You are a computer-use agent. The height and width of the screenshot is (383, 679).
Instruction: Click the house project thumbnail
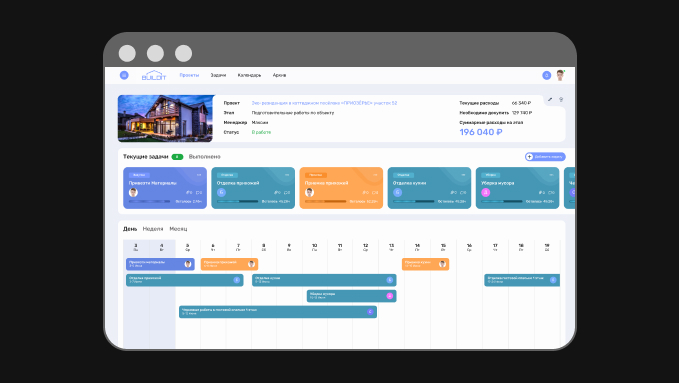click(x=165, y=118)
